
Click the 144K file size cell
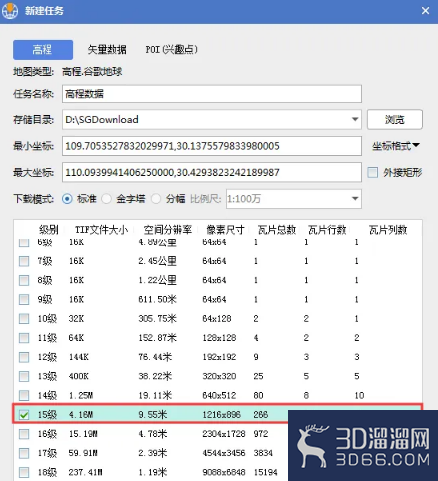click(79, 357)
